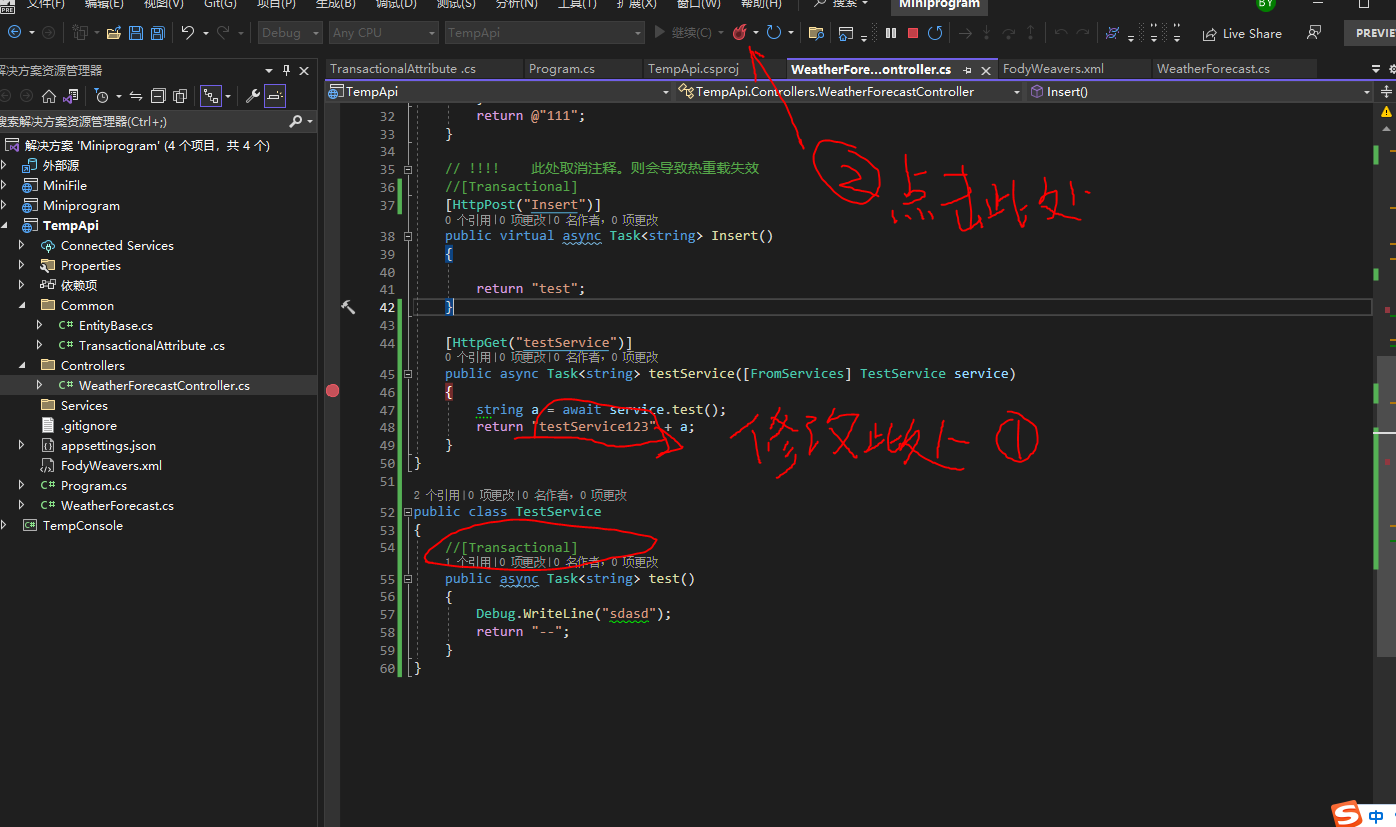Collapse All items in Solution Explorer
The image size is (1396, 827).
[x=159, y=95]
